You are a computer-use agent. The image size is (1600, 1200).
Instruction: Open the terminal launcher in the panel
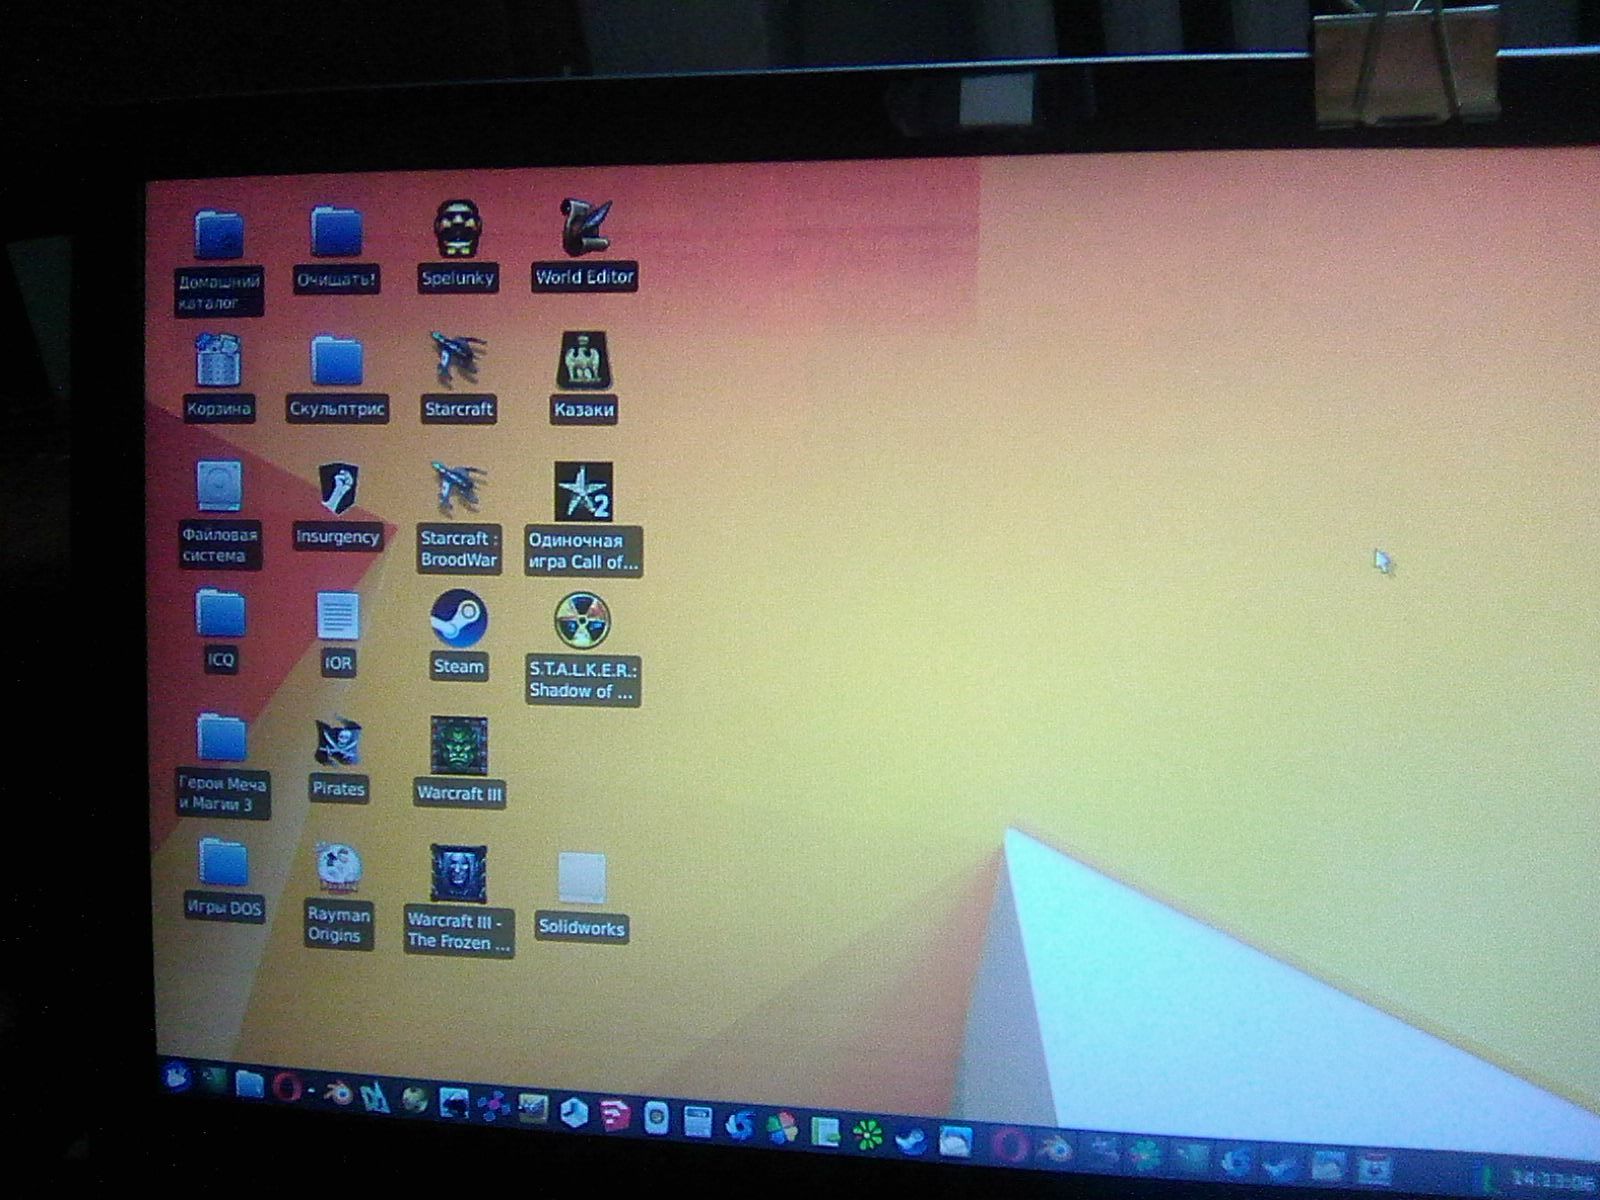pyautogui.click(x=214, y=1078)
